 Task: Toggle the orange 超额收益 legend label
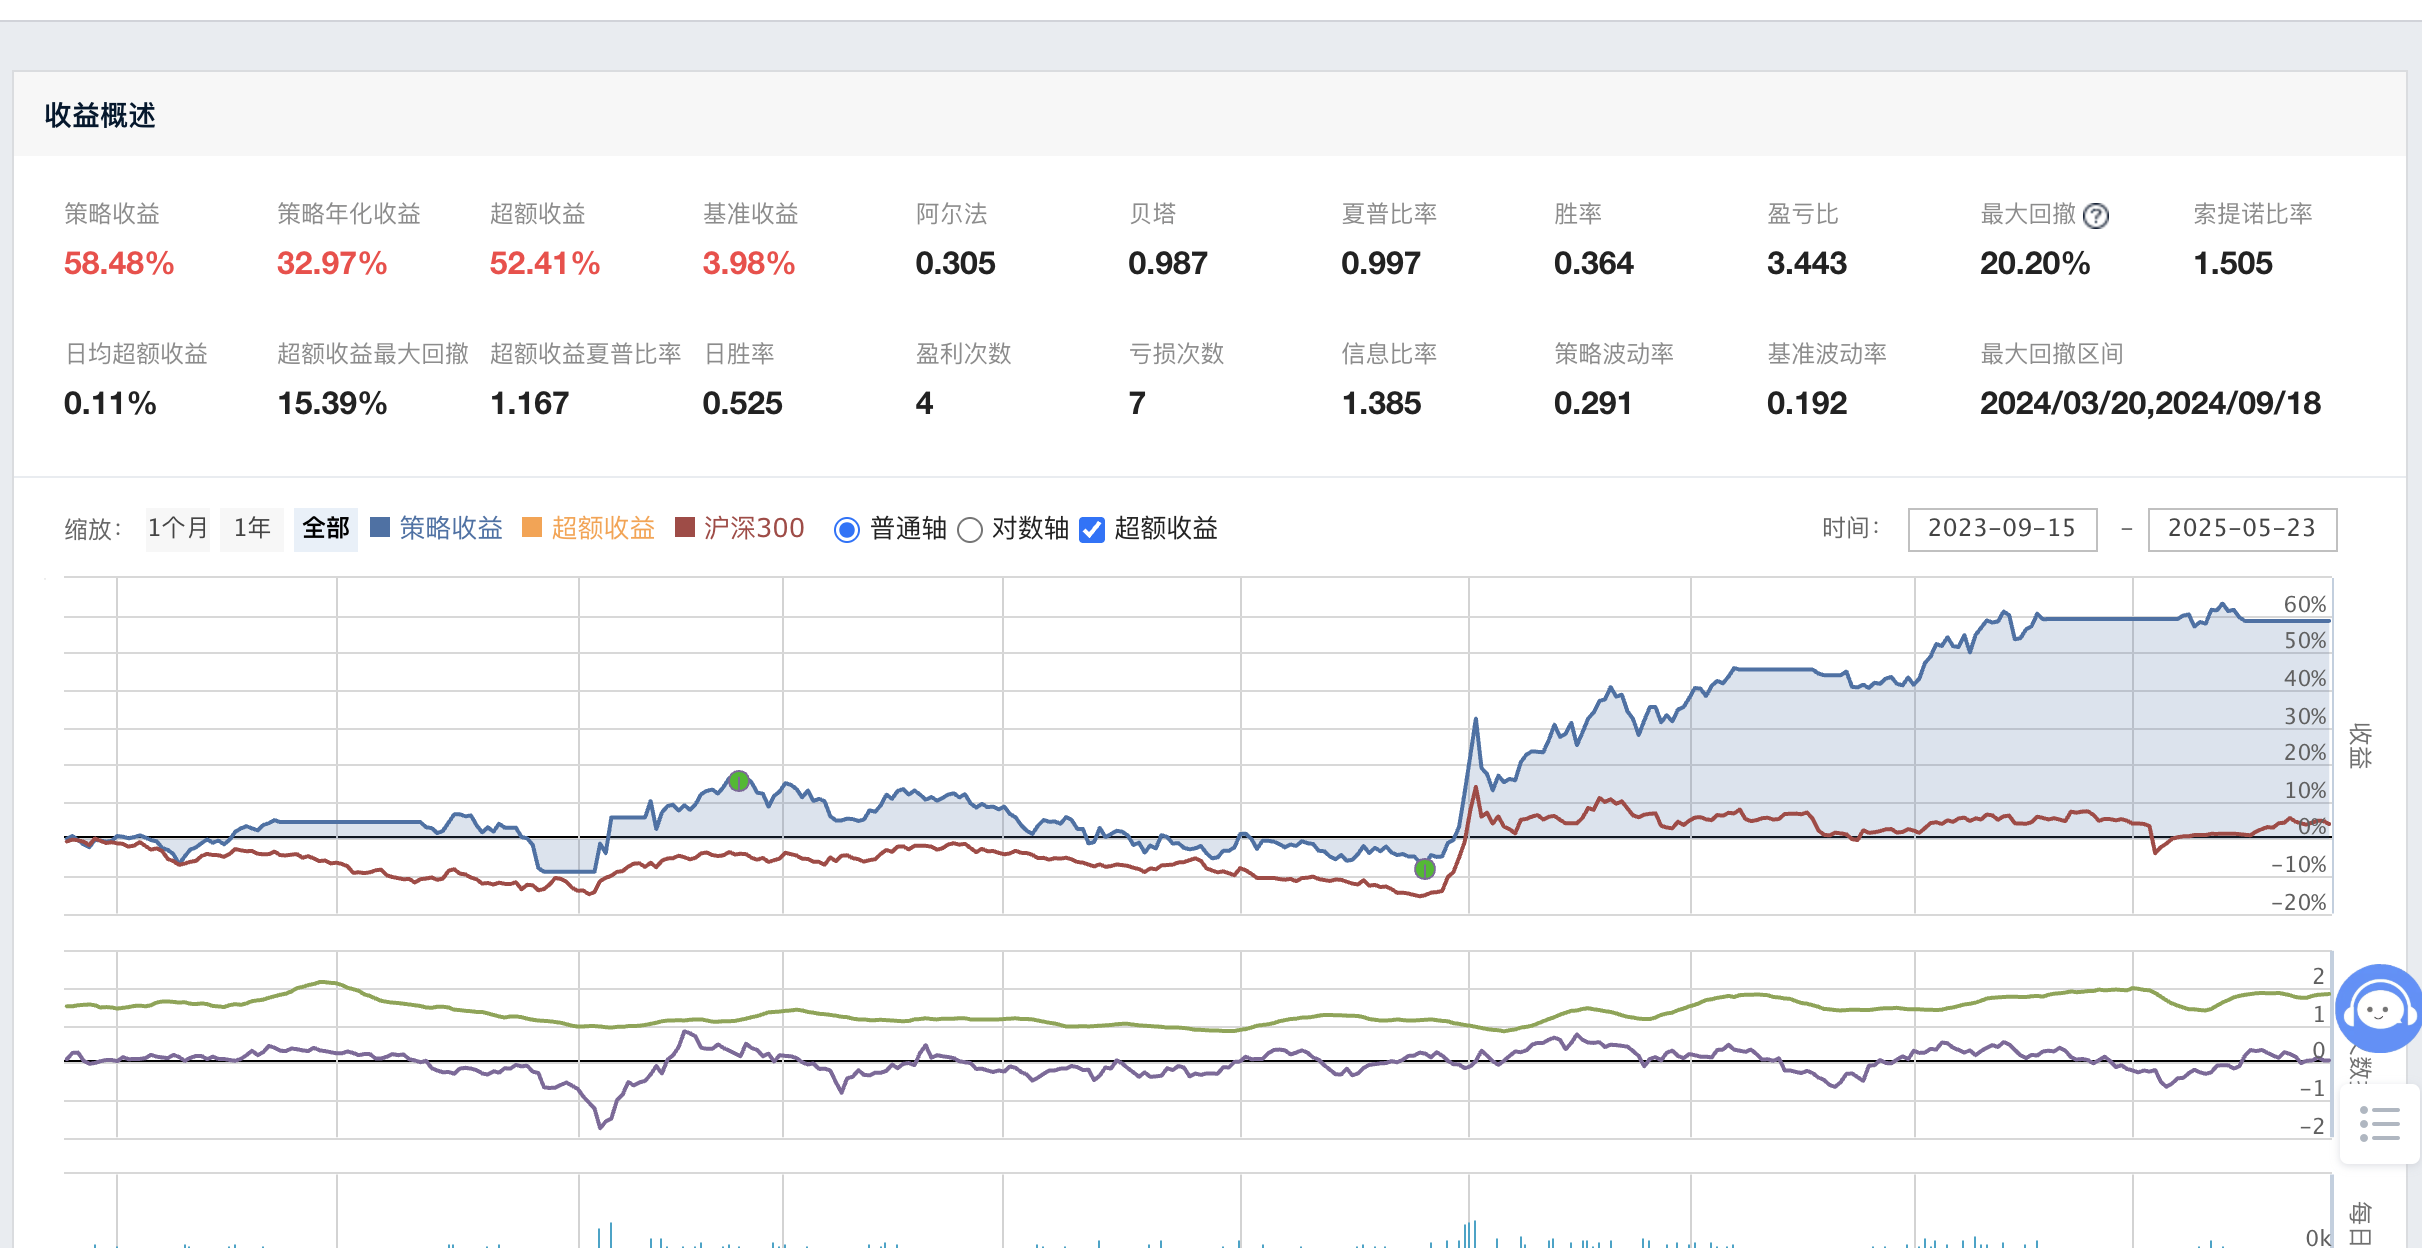[603, 528]
